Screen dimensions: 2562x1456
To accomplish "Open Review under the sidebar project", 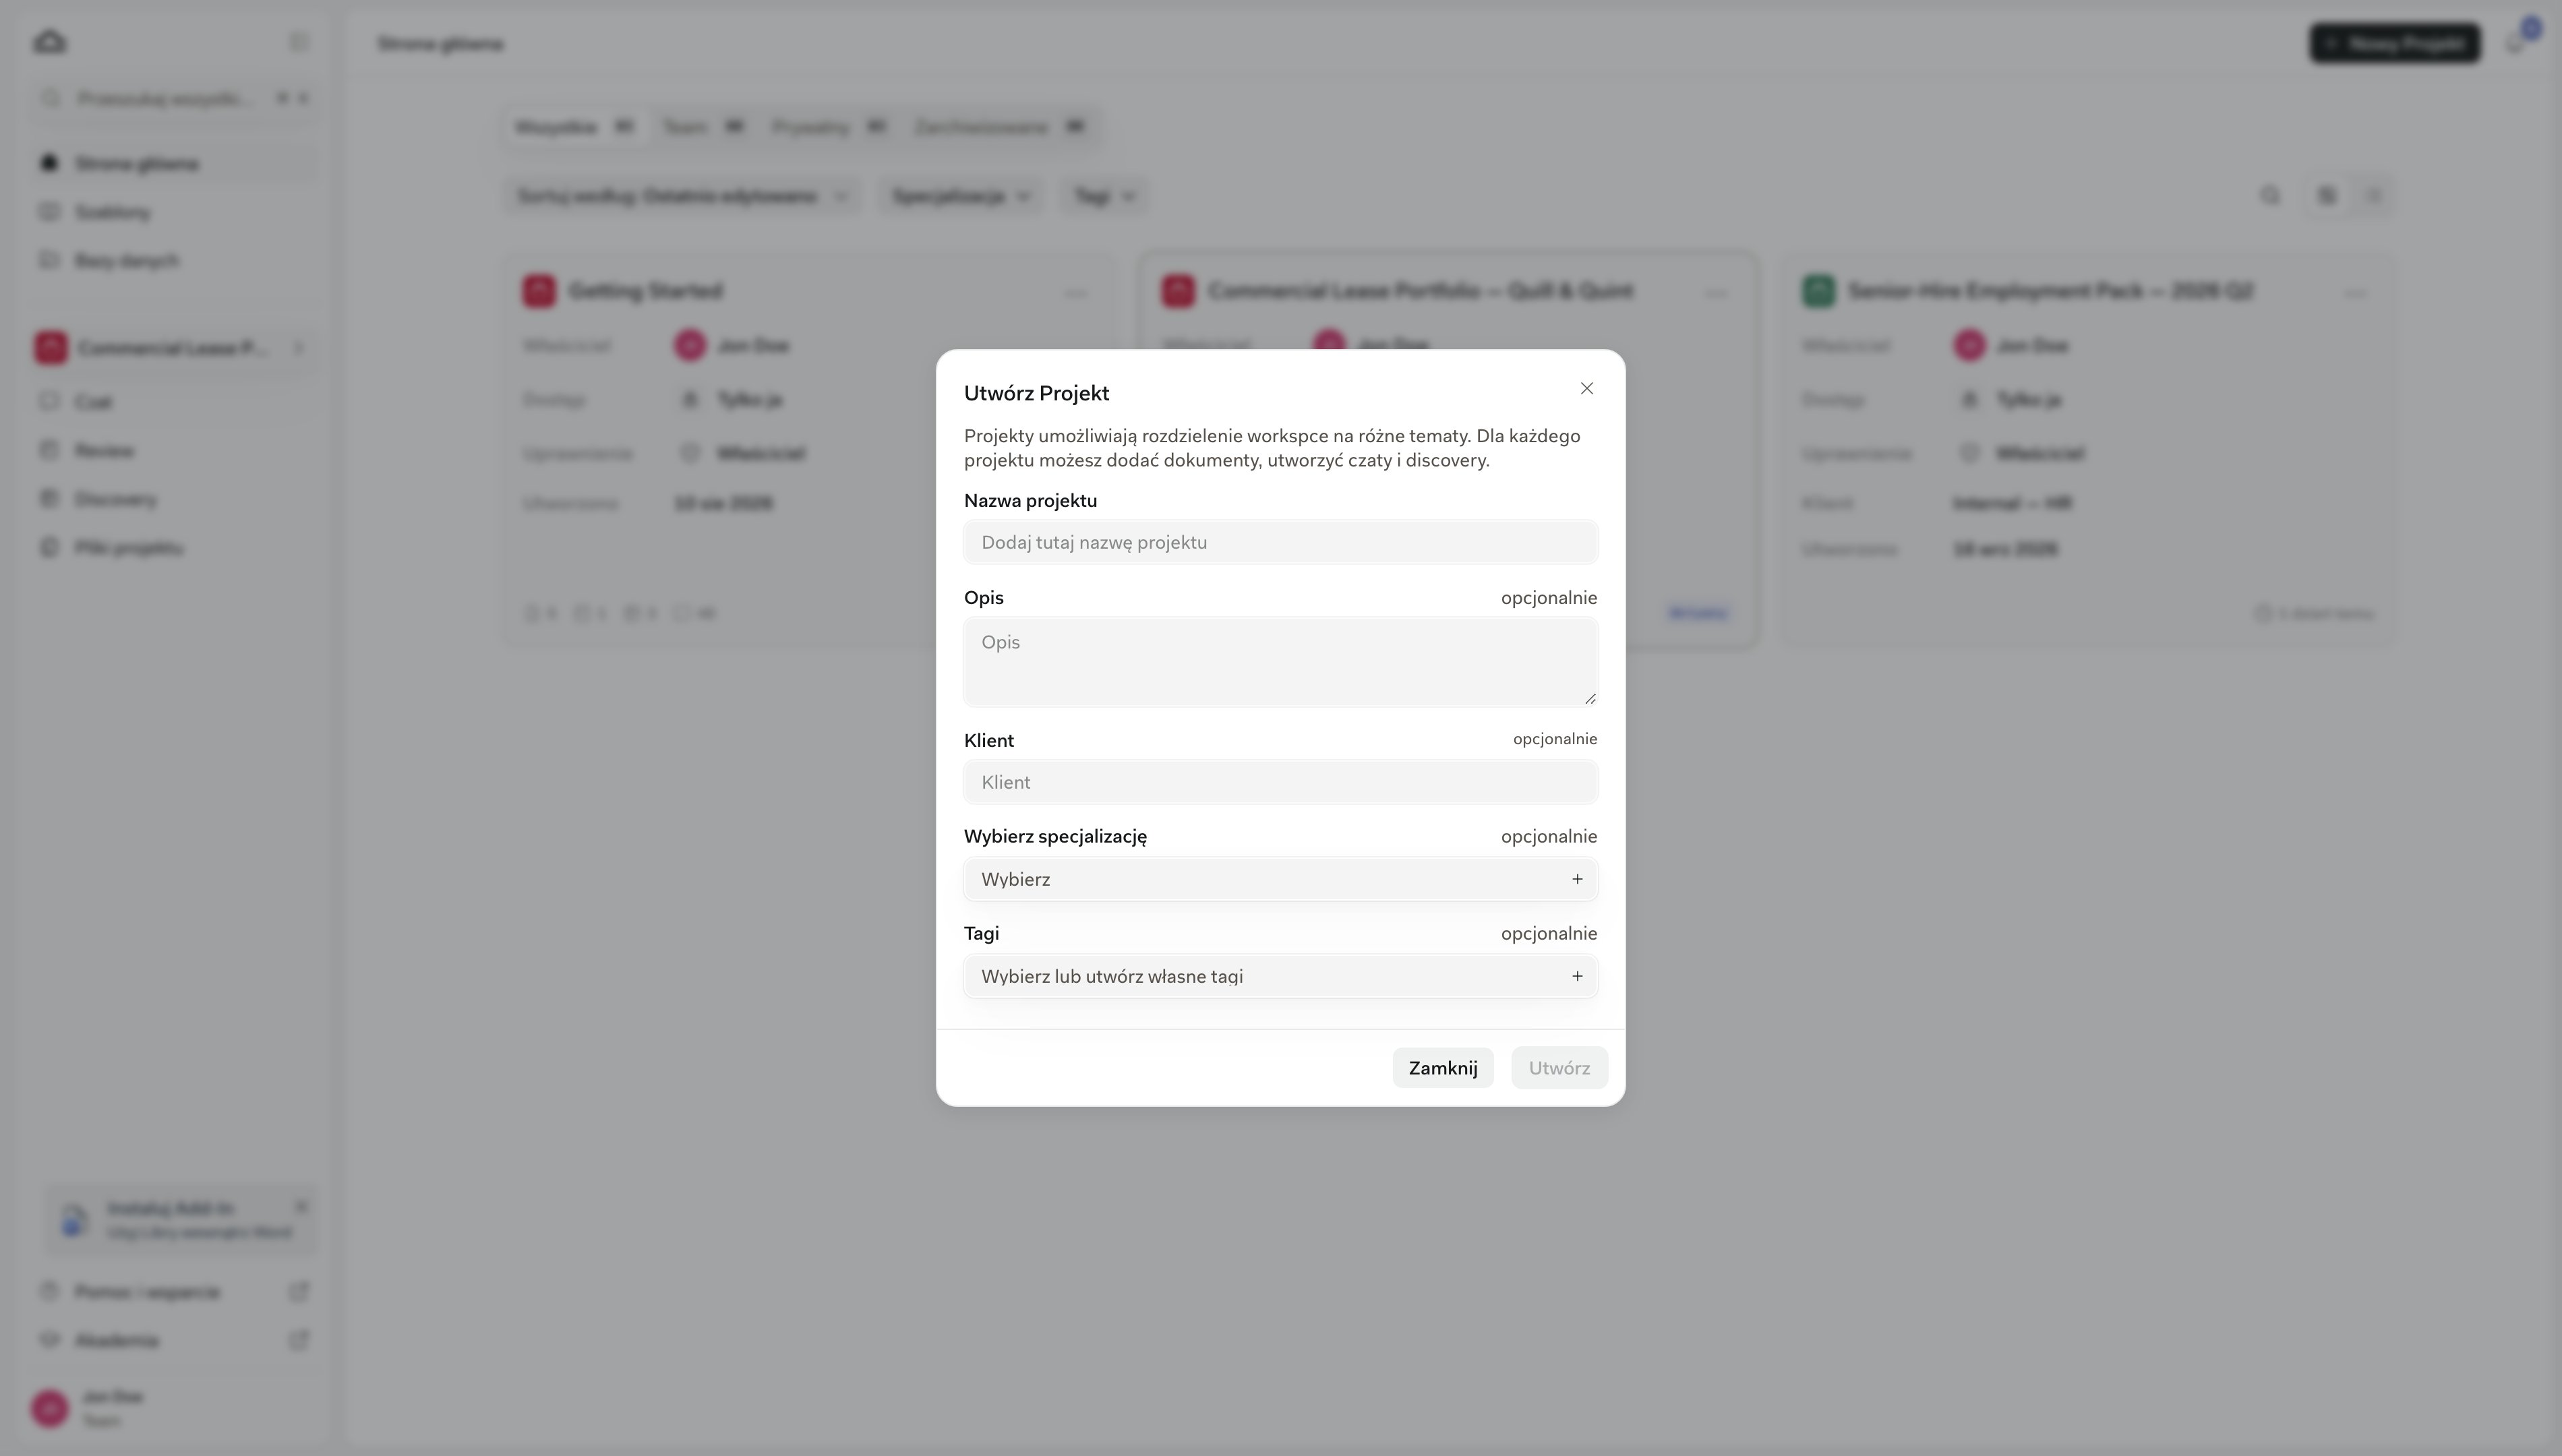I will [175, 450].
